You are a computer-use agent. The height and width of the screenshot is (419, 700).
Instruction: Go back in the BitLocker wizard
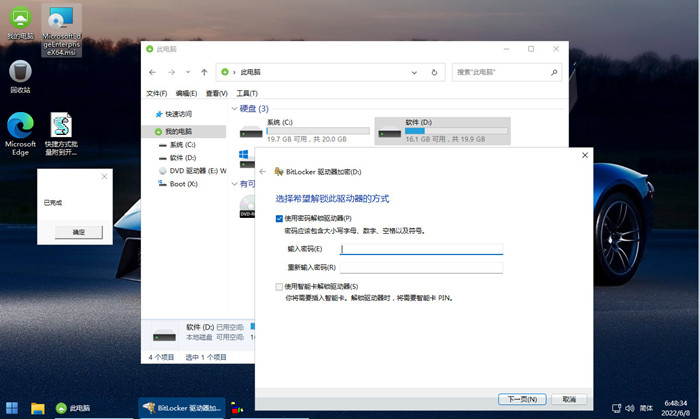click(262, 172)
